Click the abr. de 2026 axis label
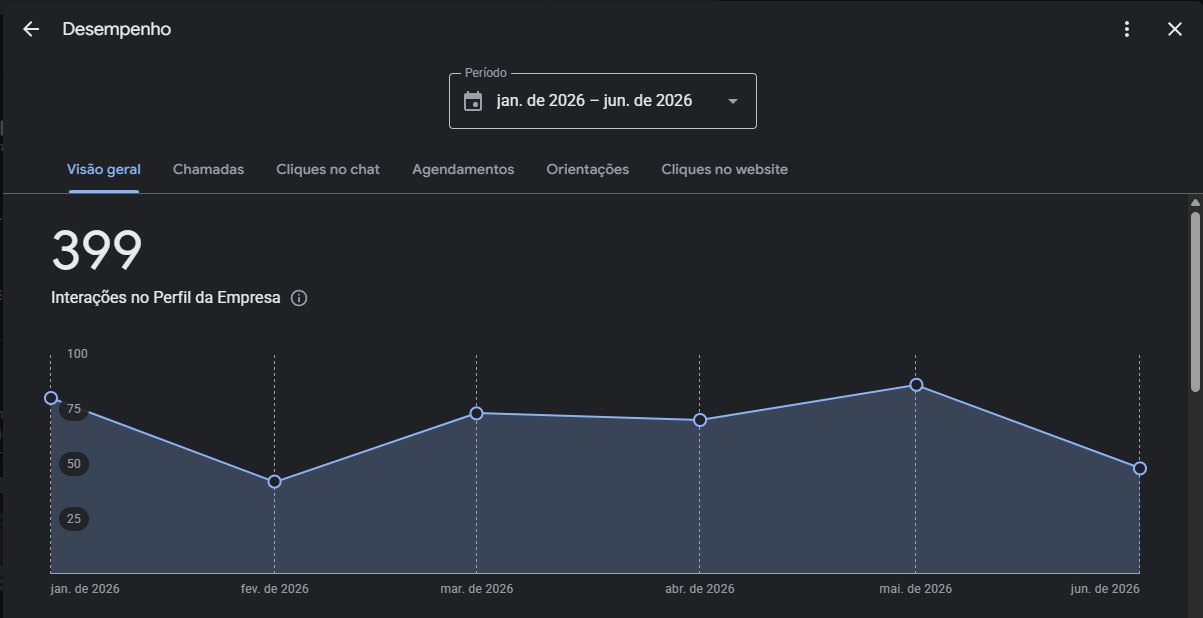This screenshot has width=1203, height=618. point(700,589)
